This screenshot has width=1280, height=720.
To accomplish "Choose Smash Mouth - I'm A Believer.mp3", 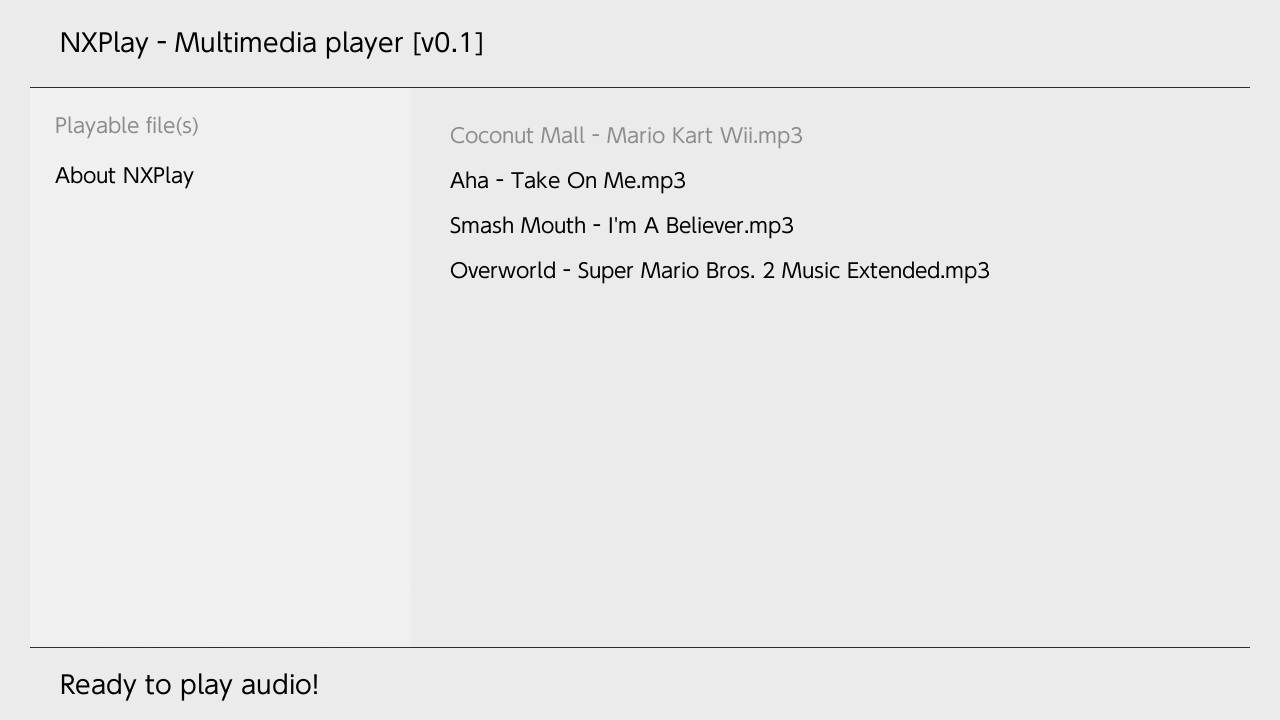I will 622,225.
